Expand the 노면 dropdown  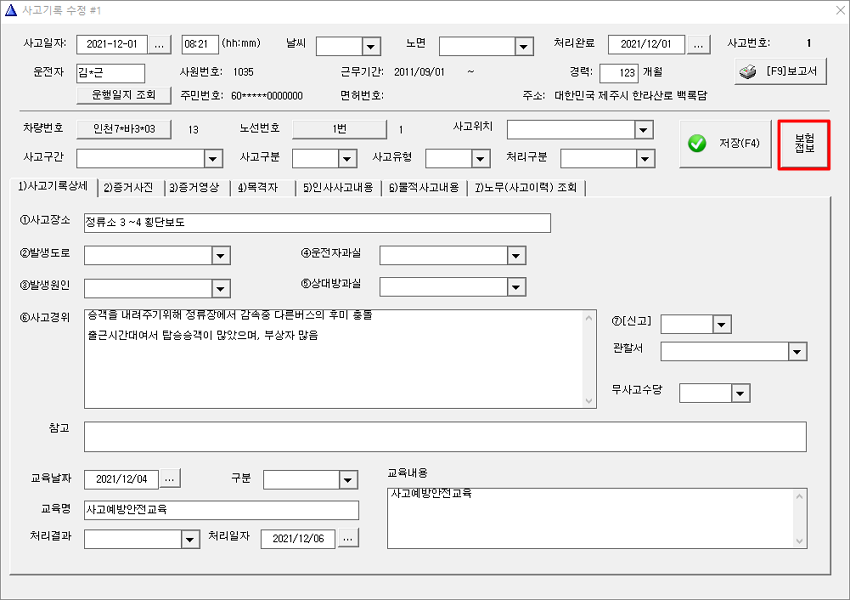click(x=523, y=47)
